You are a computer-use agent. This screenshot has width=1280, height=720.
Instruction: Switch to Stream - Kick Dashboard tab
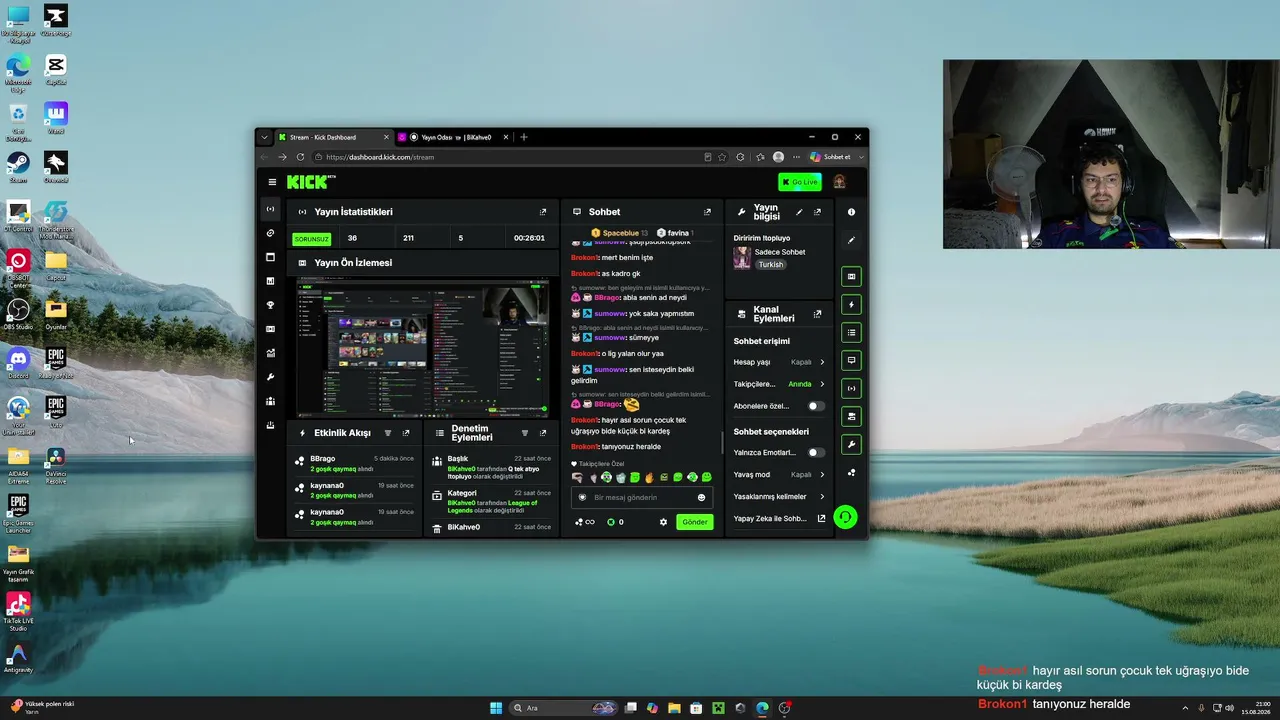(x=333, y=137)
